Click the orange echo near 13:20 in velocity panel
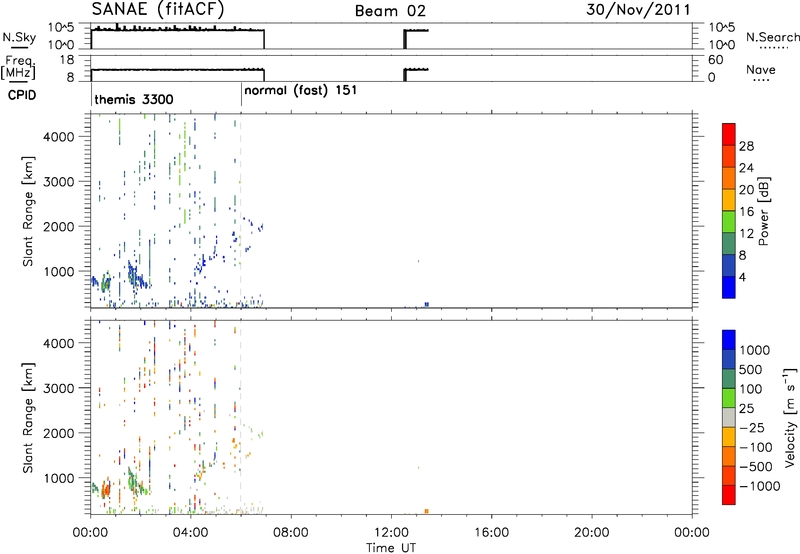This screenshot has width=800, height=554. (x=427, y=511)
